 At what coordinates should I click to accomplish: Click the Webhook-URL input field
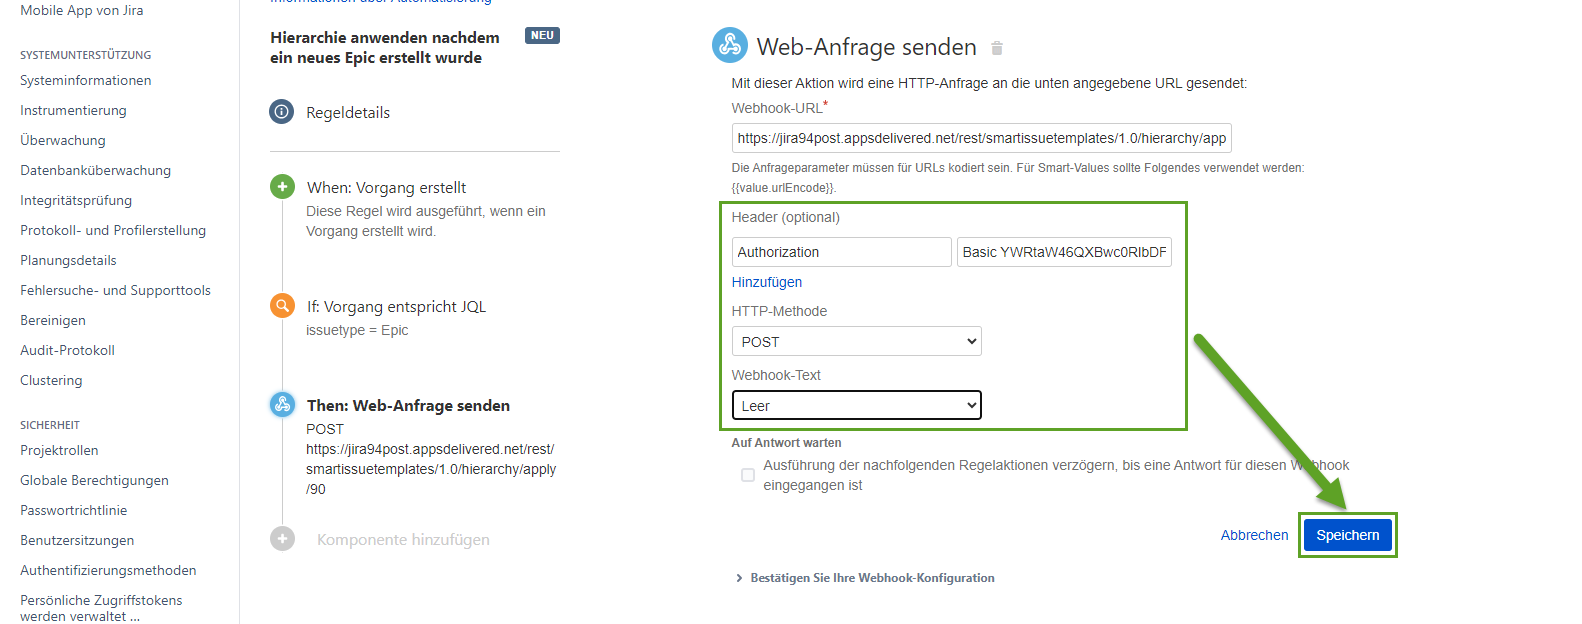(981, 138)
